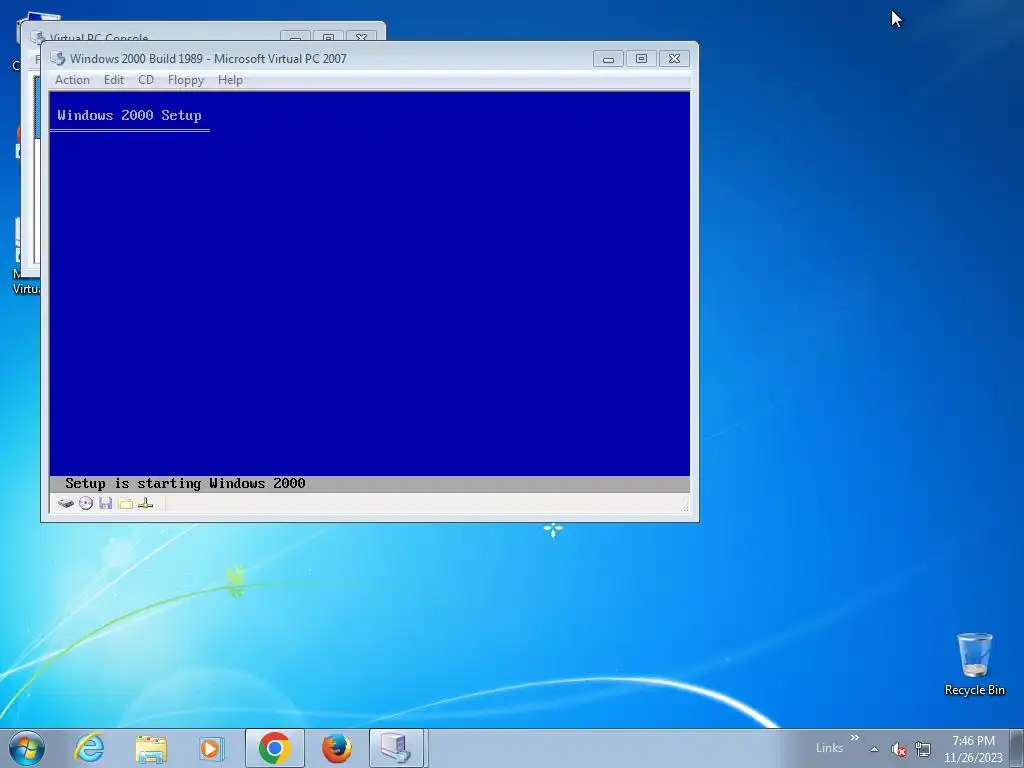Open Windows Explorer from taskbar
This screenshot has width=1024, height=768.
pos(151,748)
